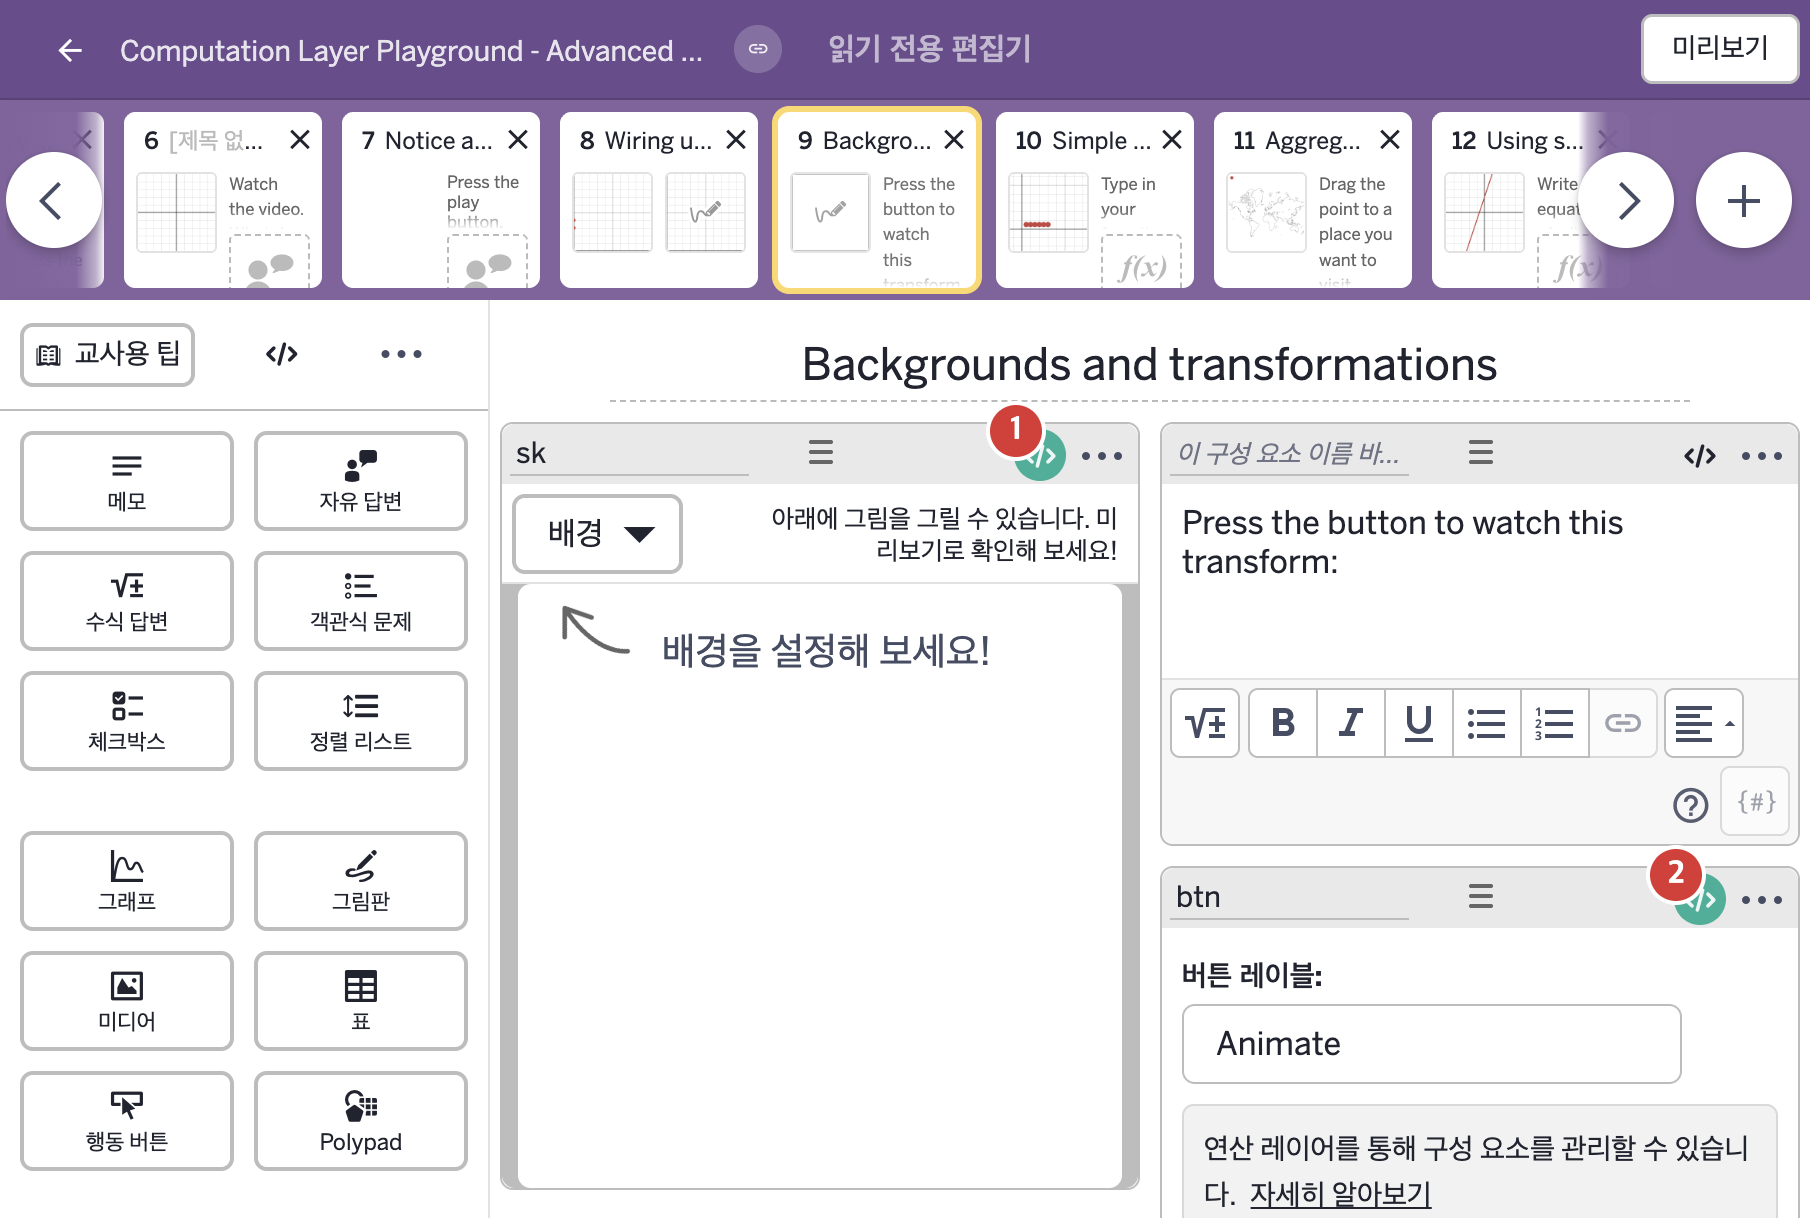Add a 그래프 graph component
Image resolution: width=1810 pixels, height=1218 pixels.
127,881
